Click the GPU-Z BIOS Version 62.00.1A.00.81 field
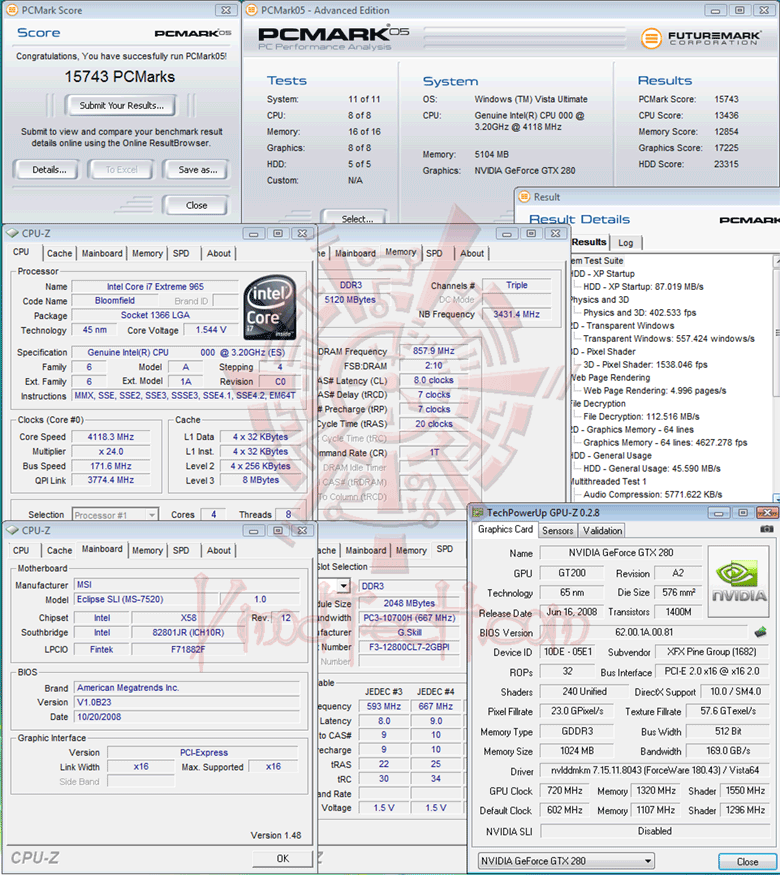This screenshot has height=875, width=780. coord(644,632)
